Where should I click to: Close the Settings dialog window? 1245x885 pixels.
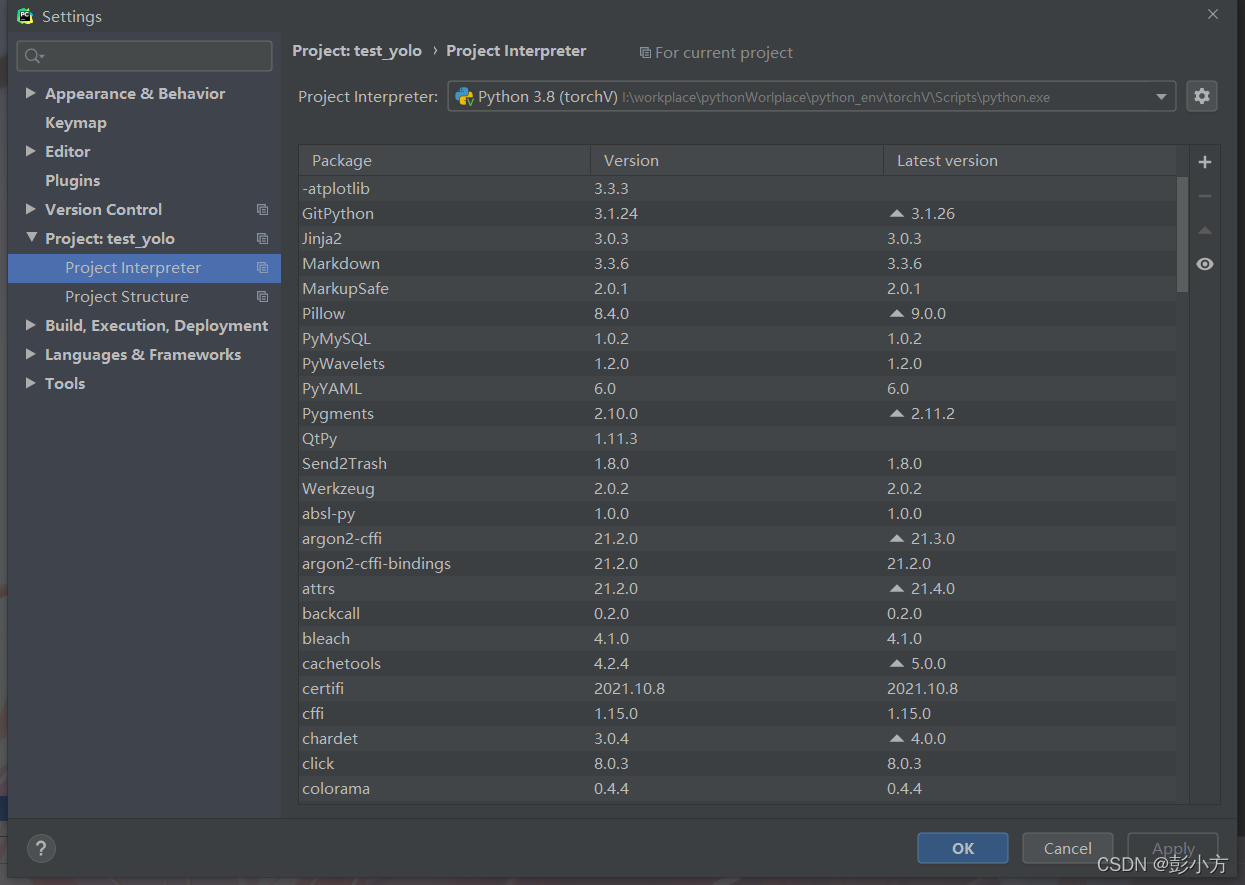[1213, 15]
